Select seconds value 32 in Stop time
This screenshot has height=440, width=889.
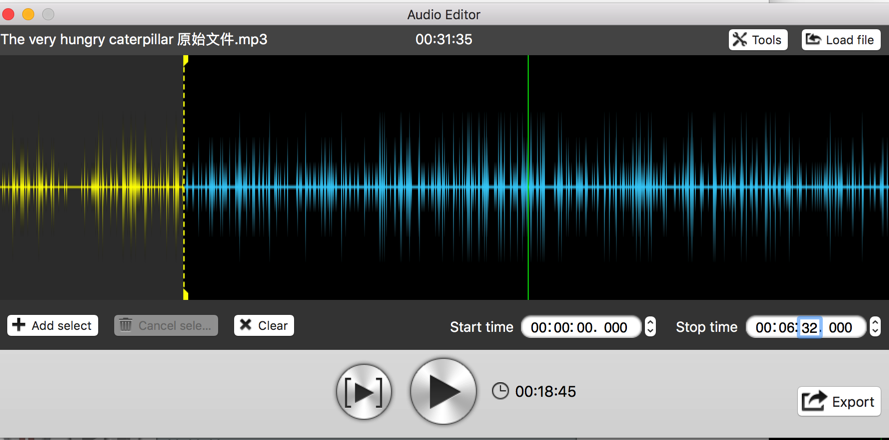click(810, 327)
